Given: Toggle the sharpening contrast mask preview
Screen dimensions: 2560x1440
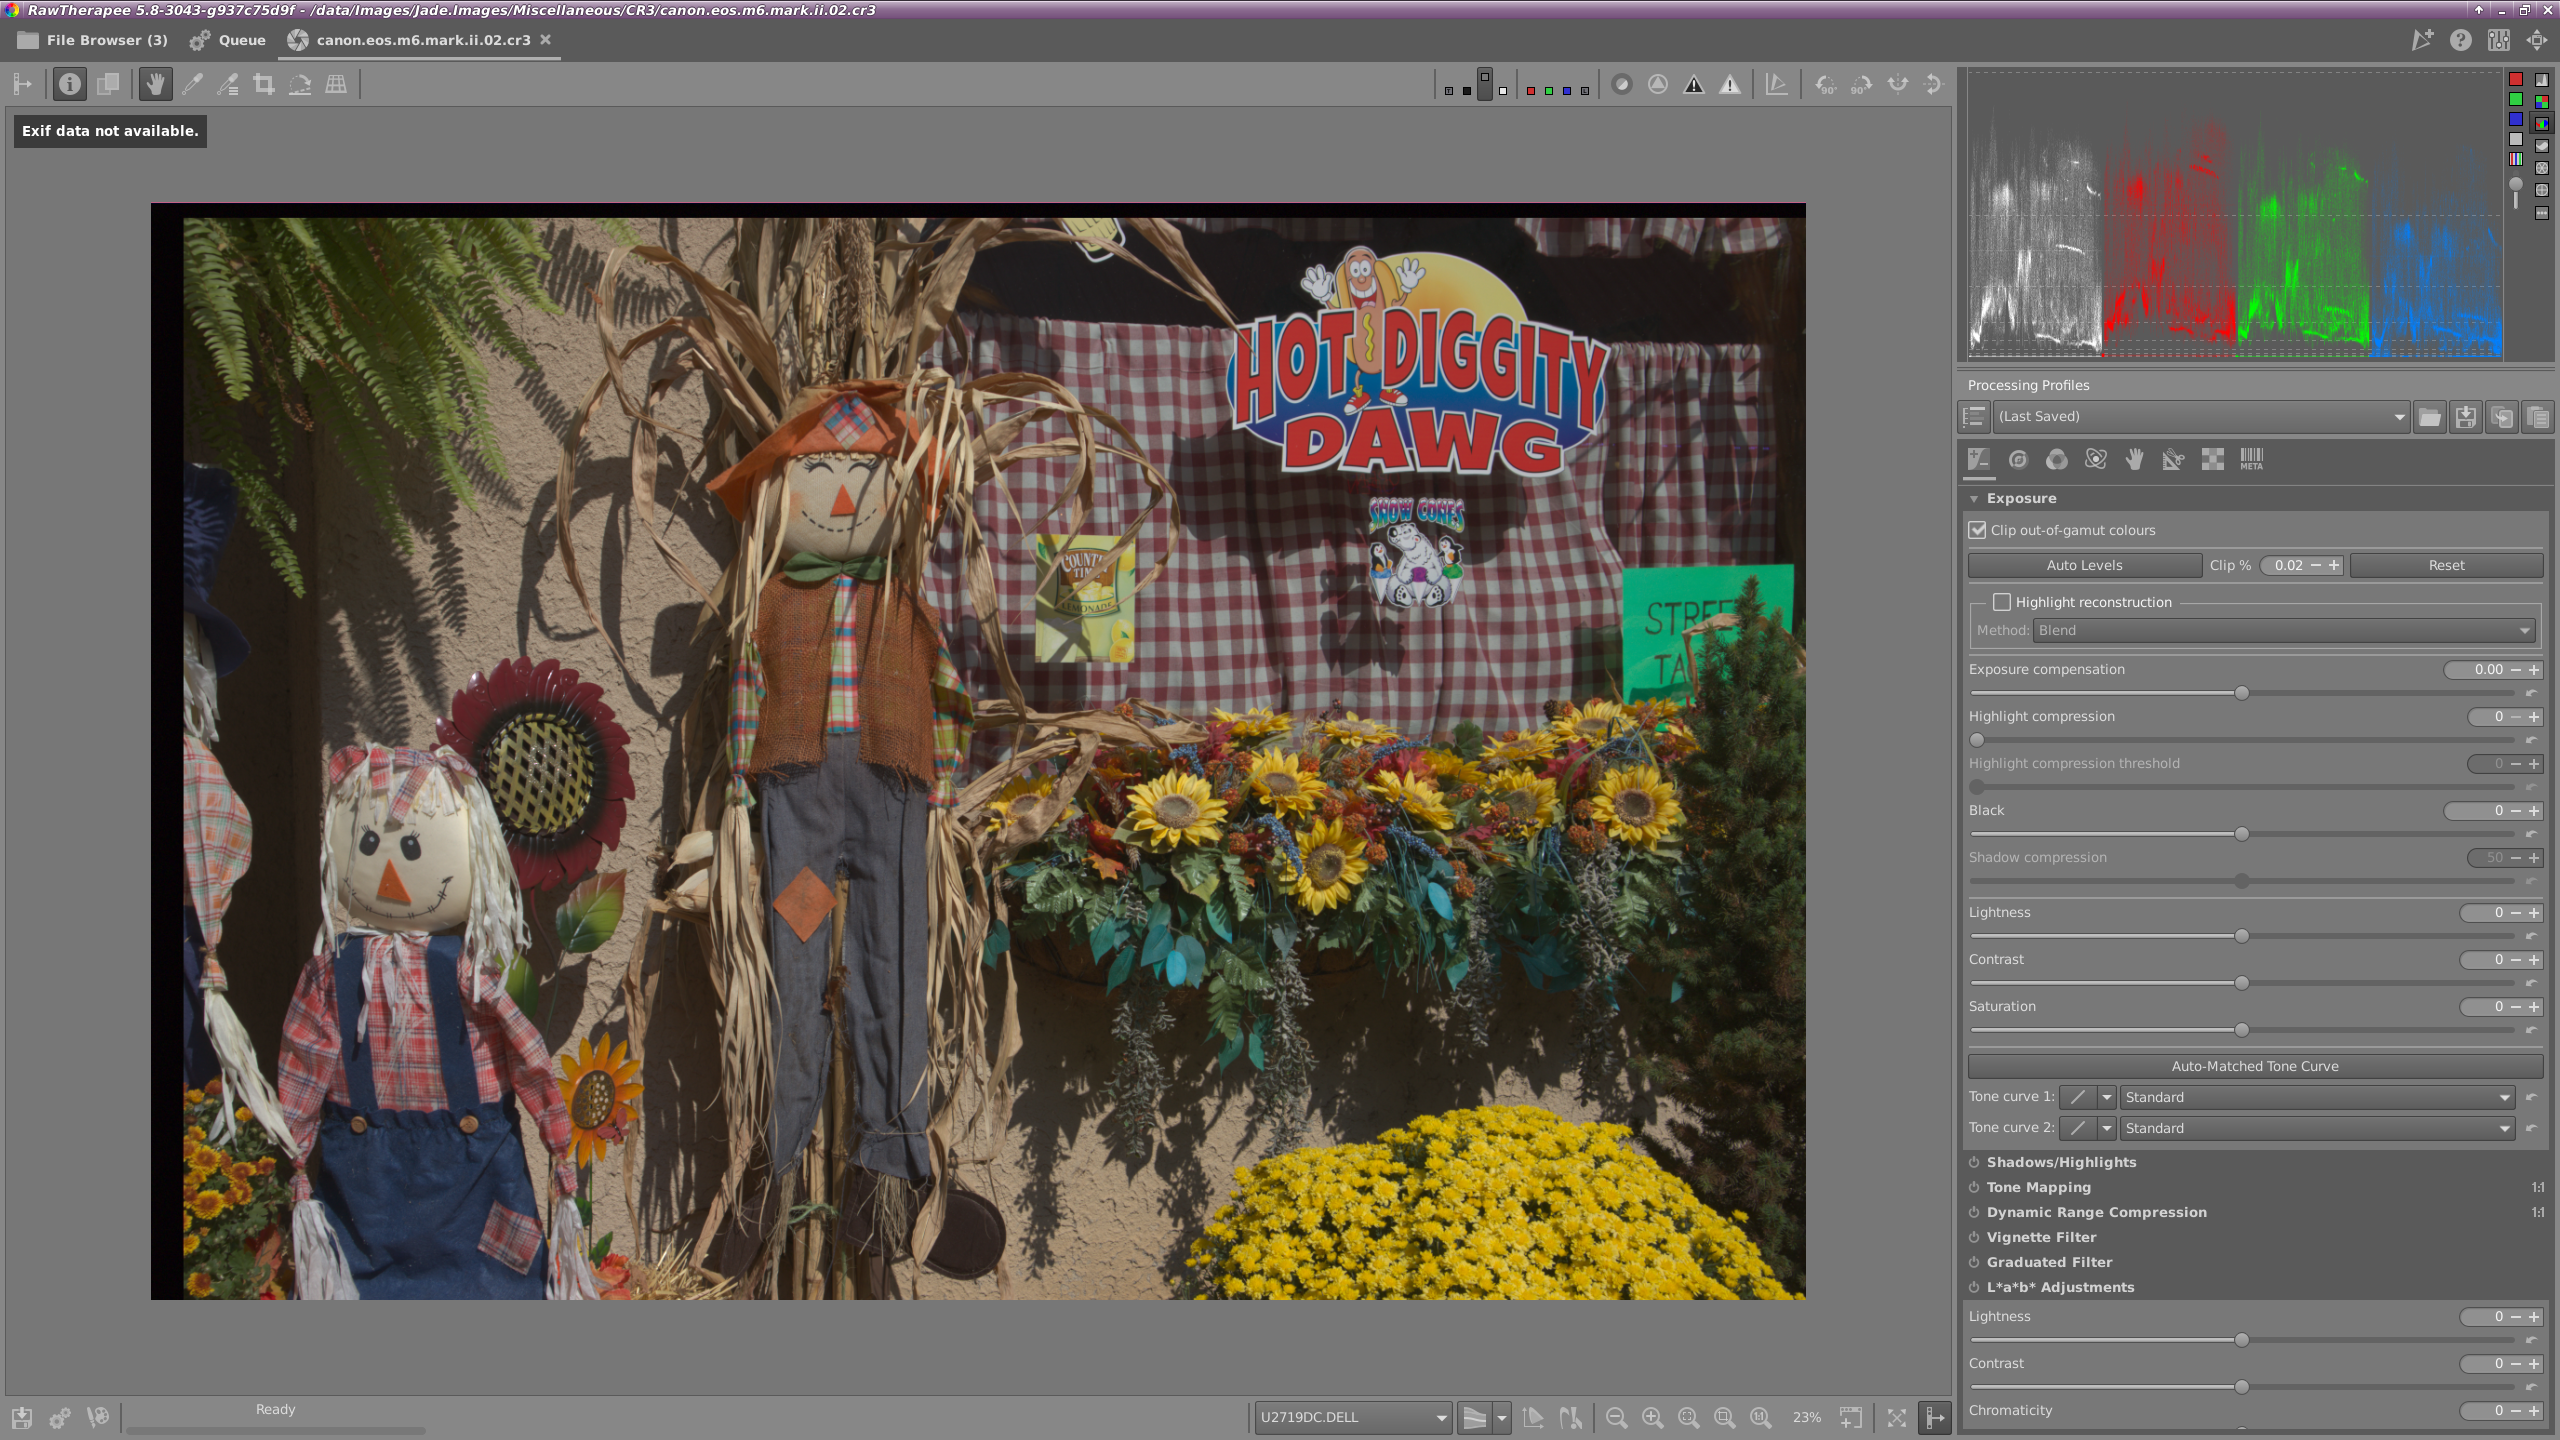Looking at the screenshot, I should click(1658, 85).
